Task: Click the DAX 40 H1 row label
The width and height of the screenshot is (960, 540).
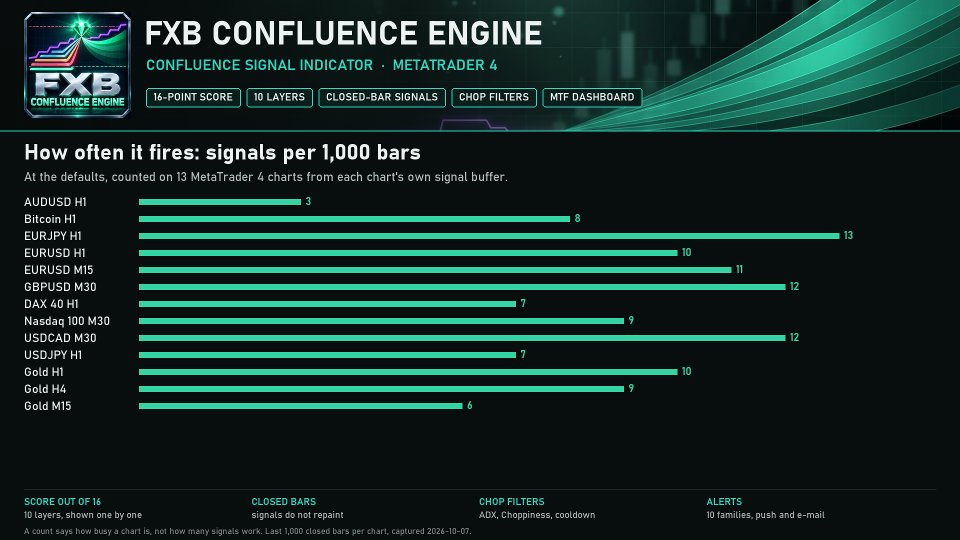Action: 51,304
